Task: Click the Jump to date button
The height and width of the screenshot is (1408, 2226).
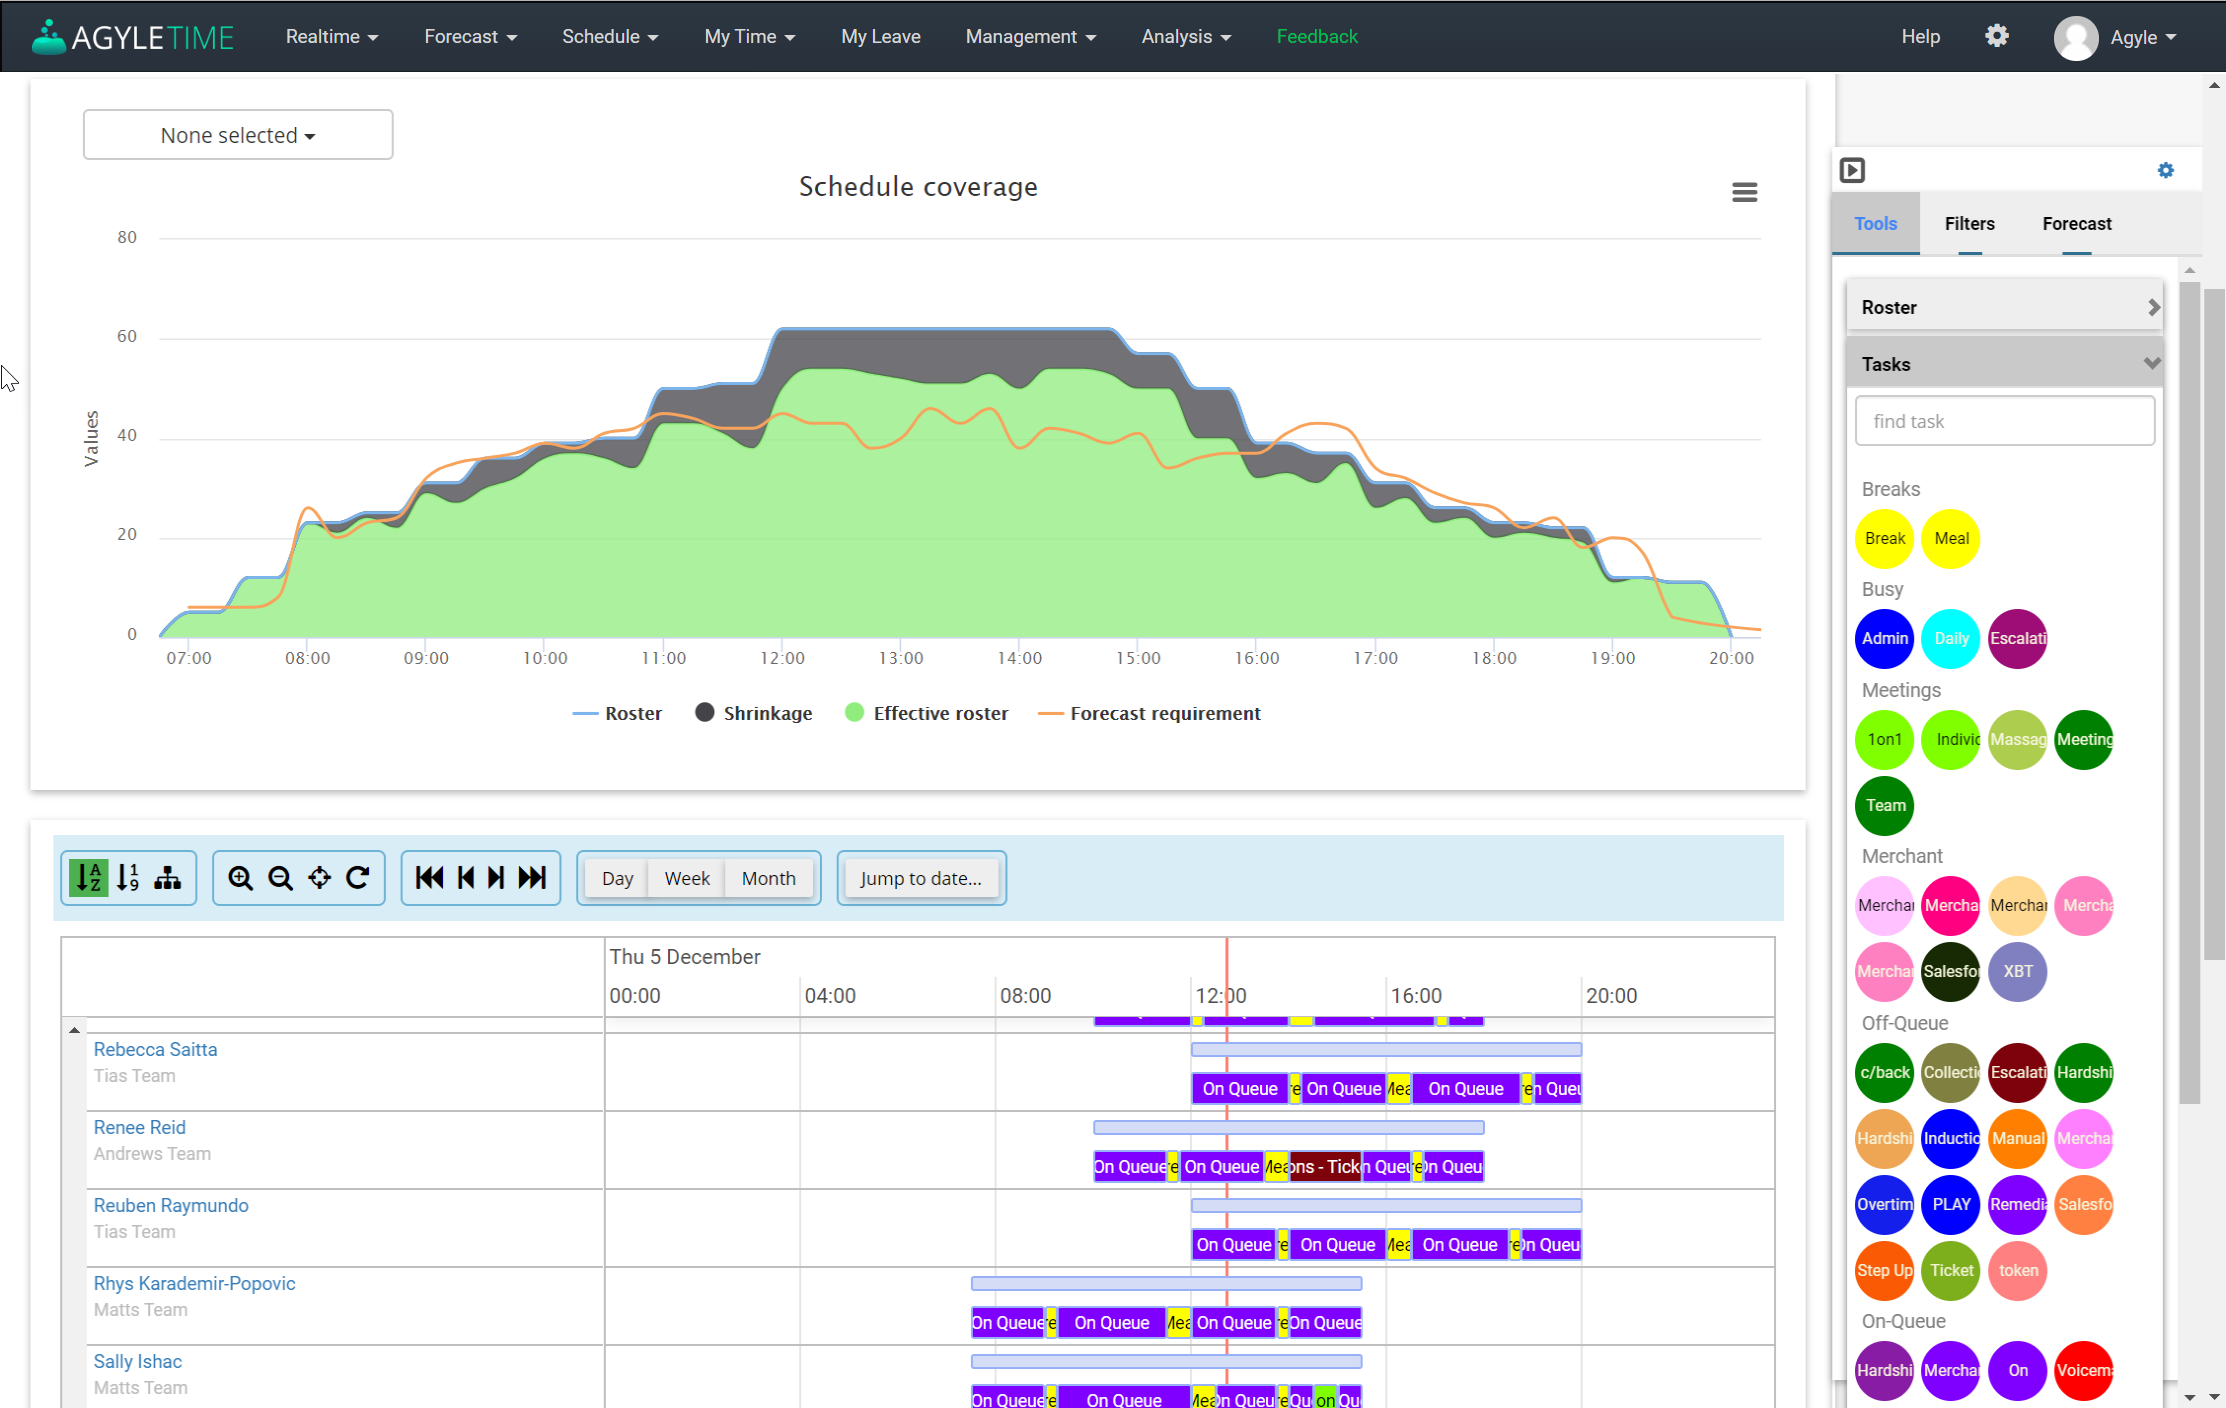Action: tap(921, 878)
